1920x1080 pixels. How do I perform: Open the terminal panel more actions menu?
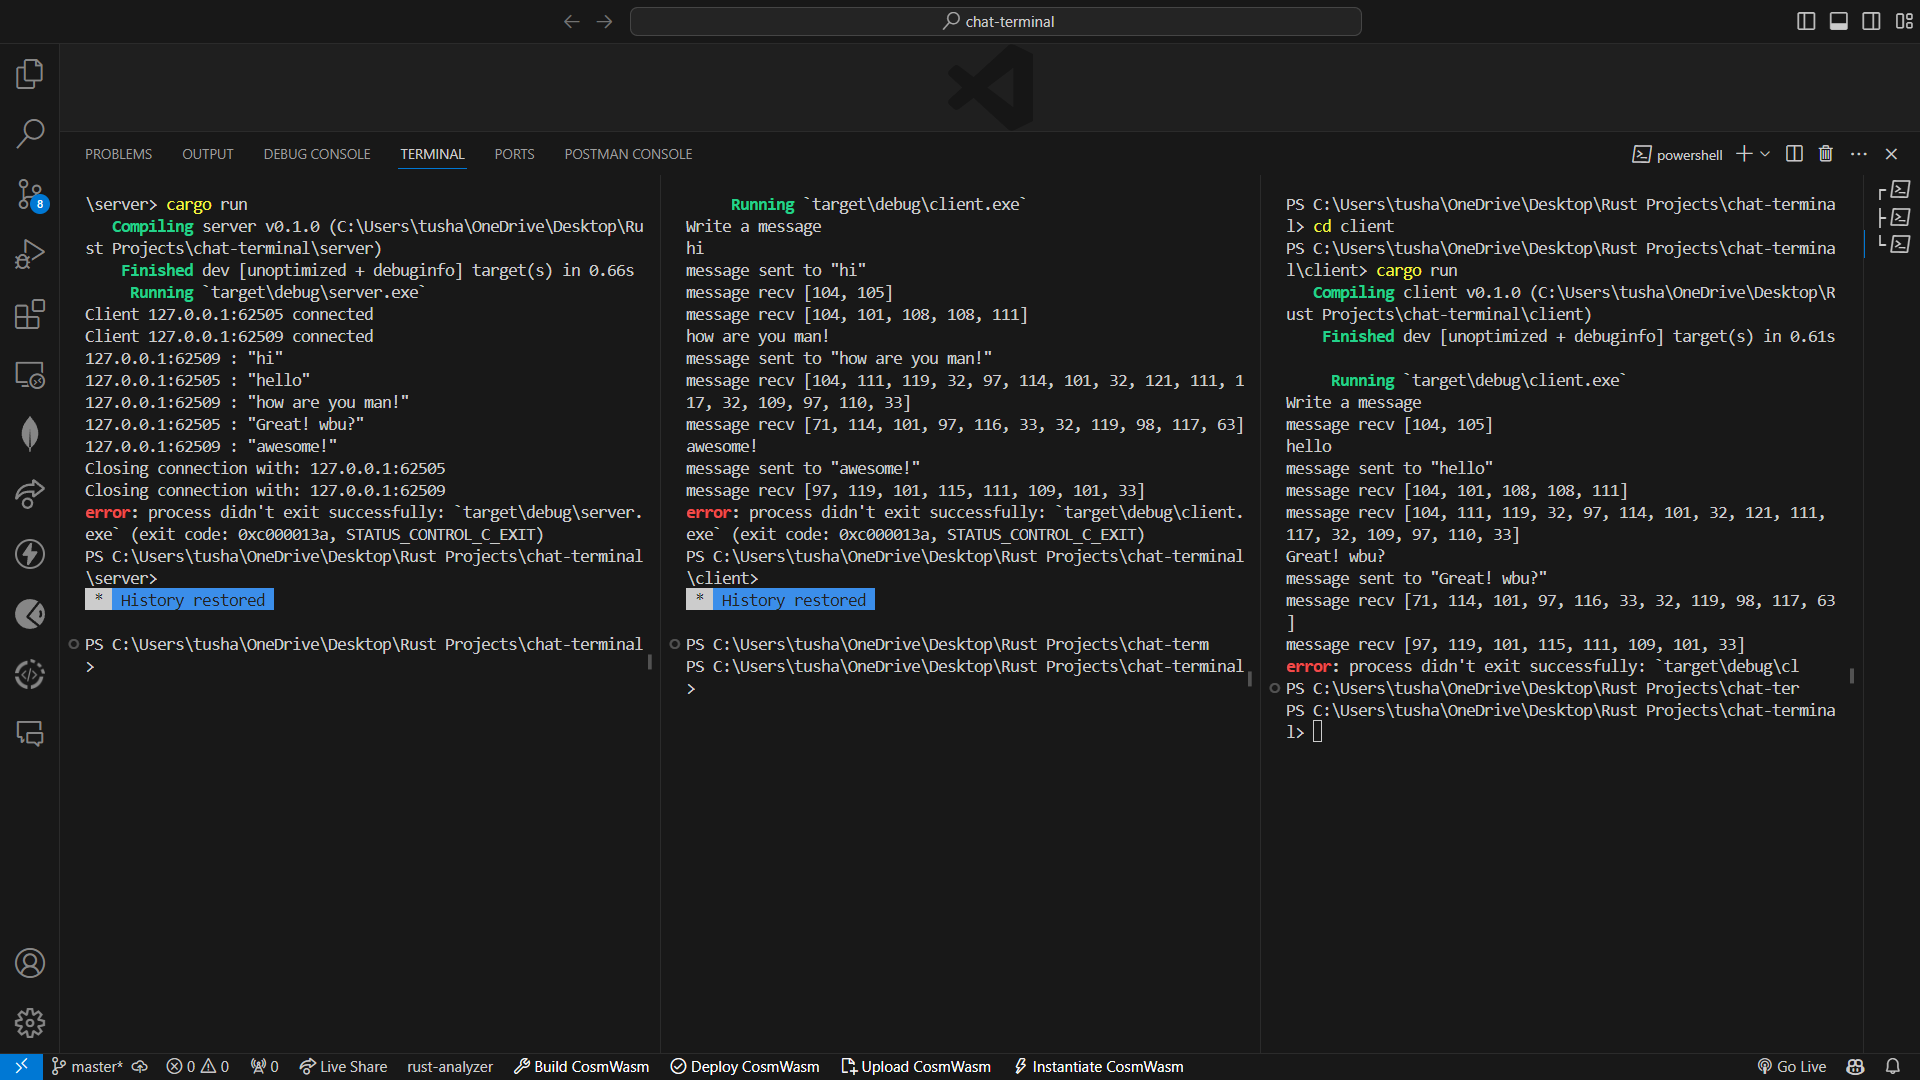tap(1859, 154)
